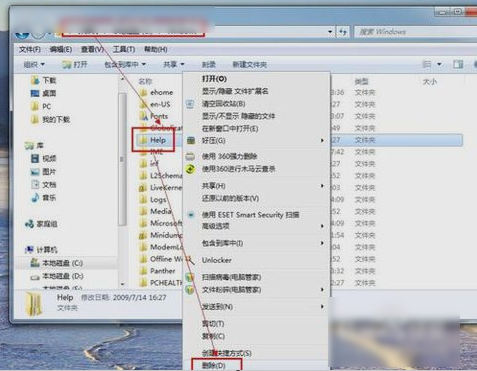Click the 大小 column header
477x371 pixels.
pos(430,81)
